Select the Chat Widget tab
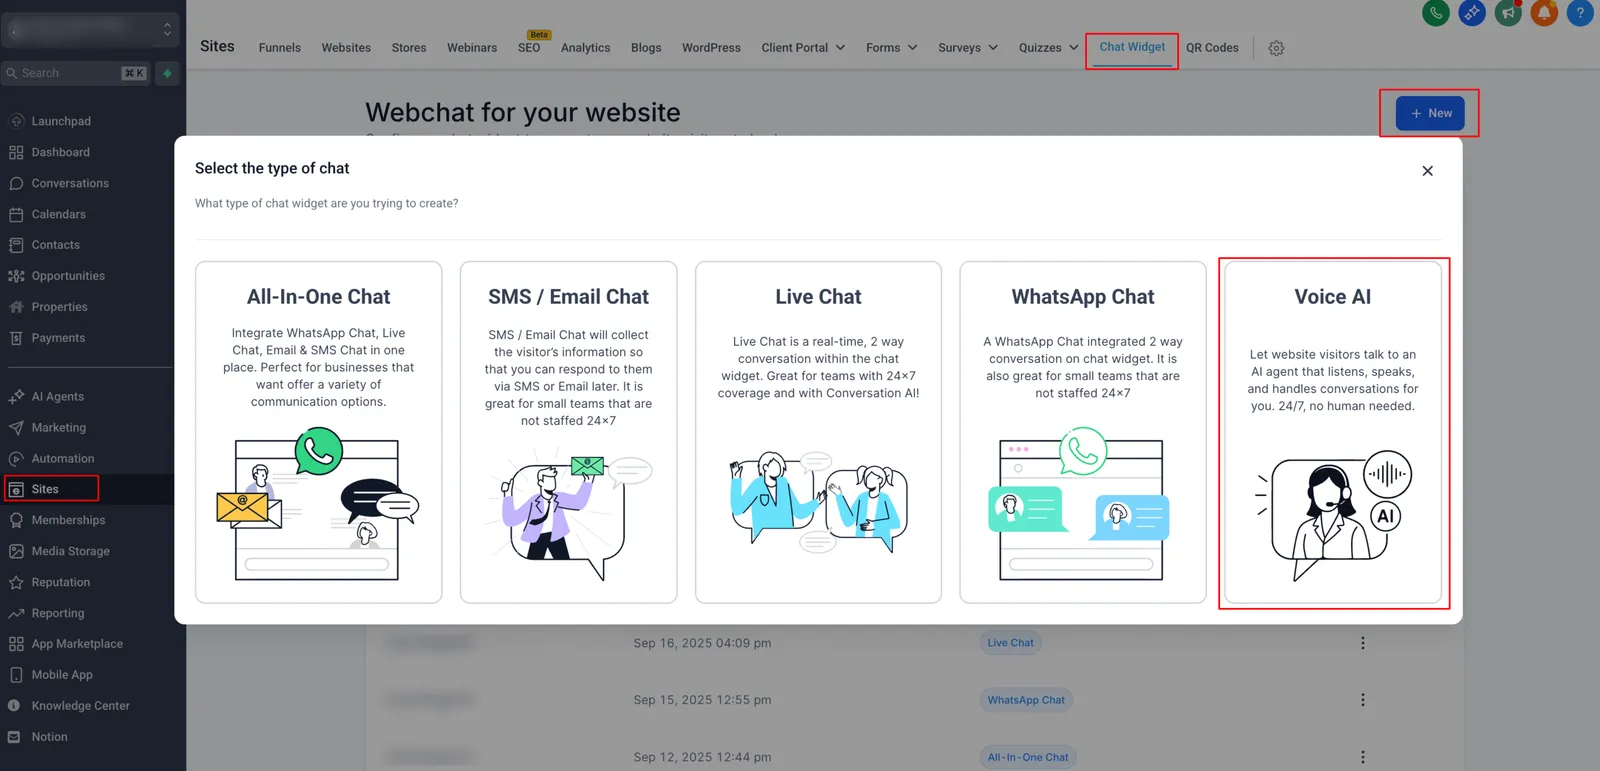Screen dimensions: 1600x771 click(1132, 47)
